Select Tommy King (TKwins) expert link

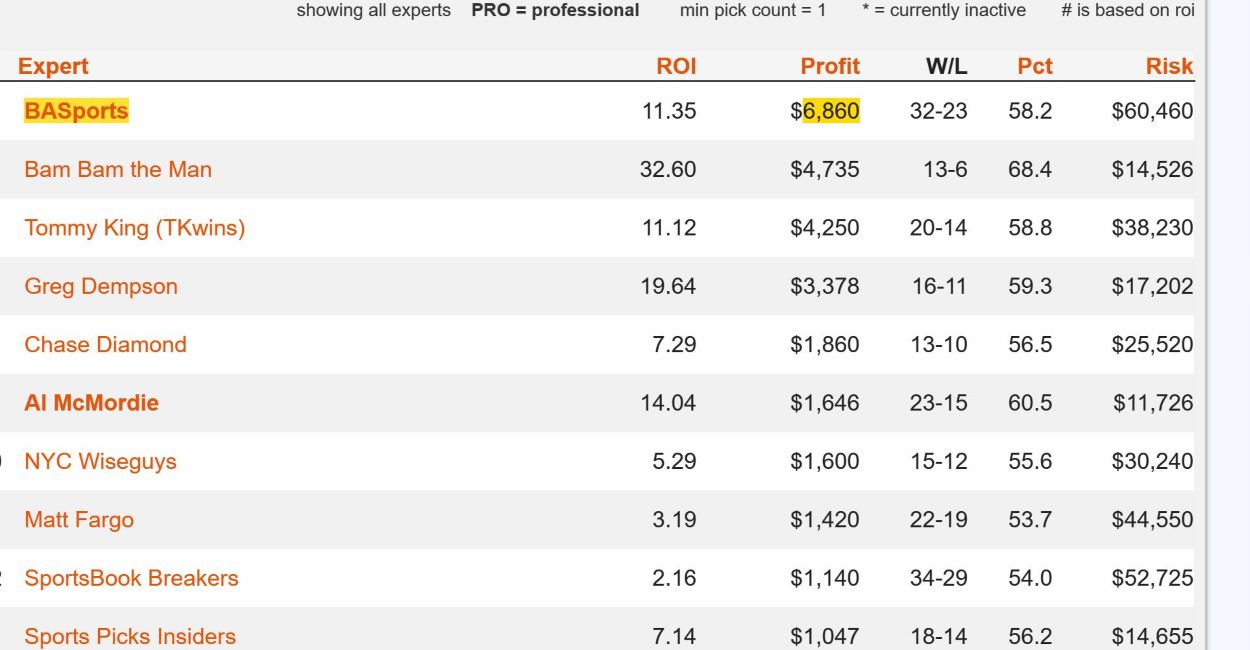(135, 228)
